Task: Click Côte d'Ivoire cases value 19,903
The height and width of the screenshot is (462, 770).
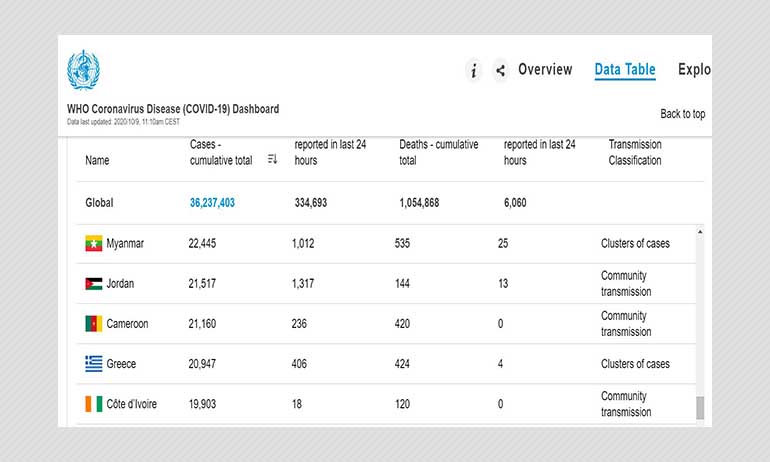Action: pos(202,404)
